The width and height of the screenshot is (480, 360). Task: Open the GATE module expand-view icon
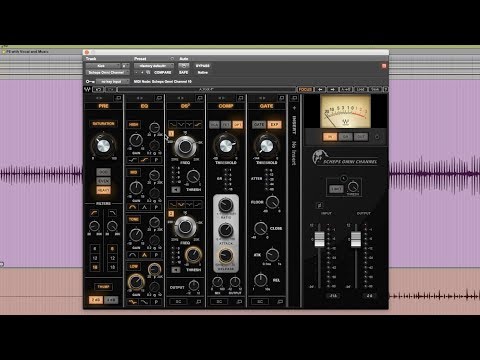(x=281, y=98)
